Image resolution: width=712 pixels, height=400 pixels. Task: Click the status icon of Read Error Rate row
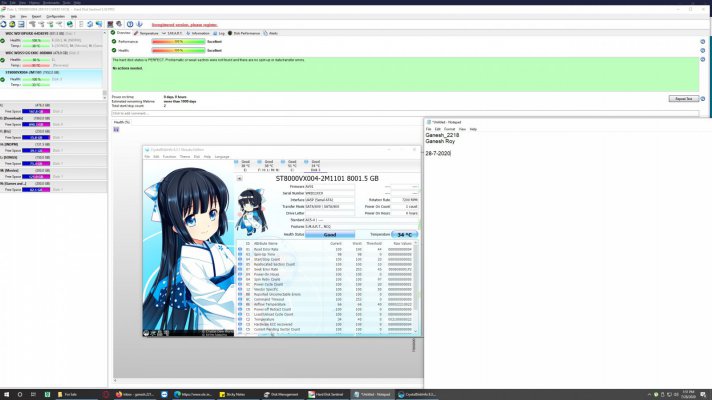click(x=240, y=249)
